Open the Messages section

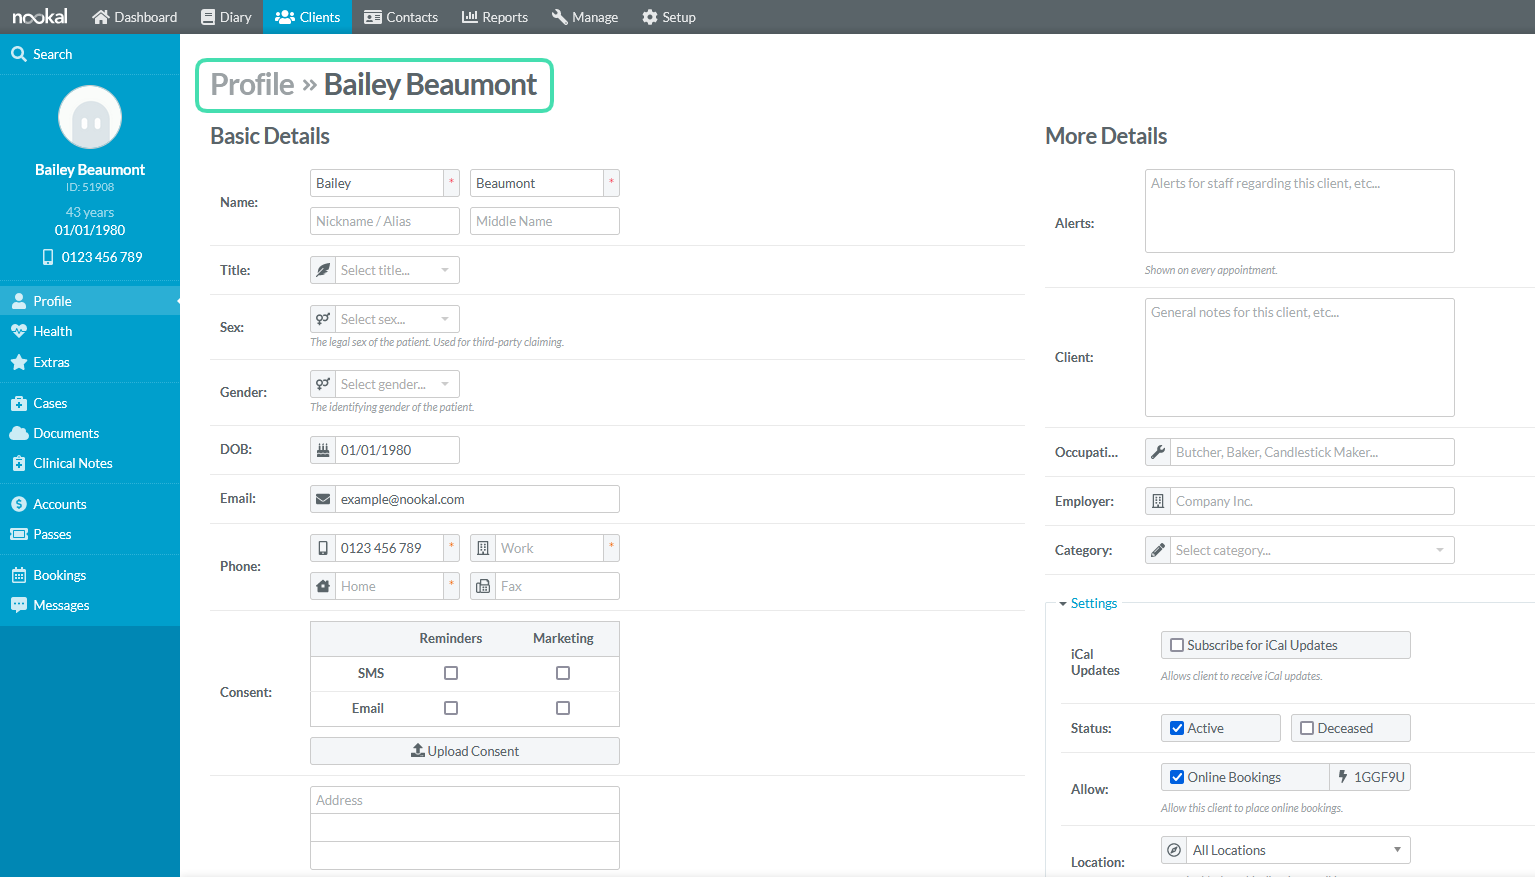(62, 604)
